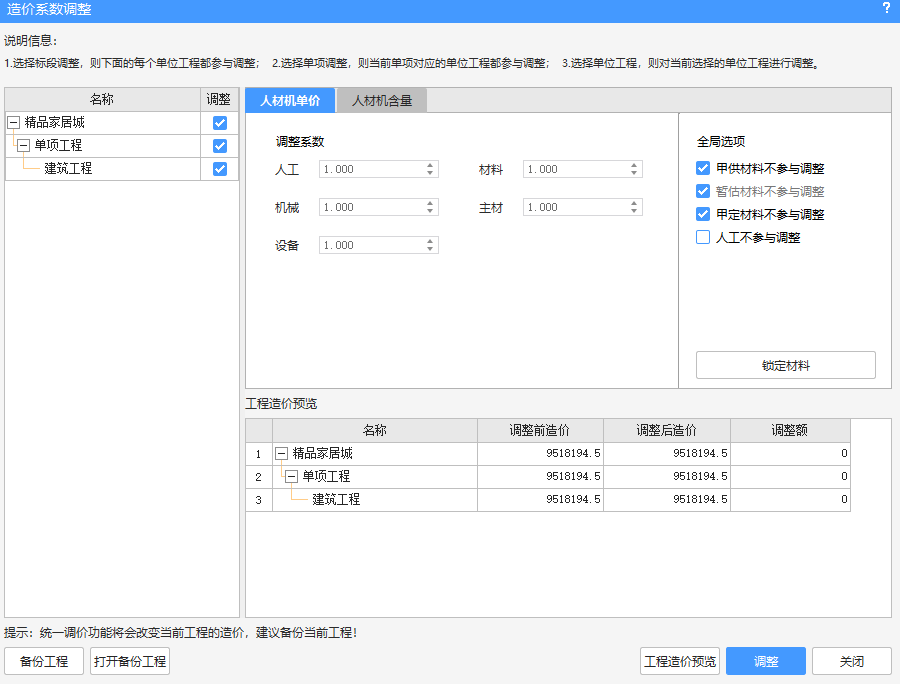Image resolution: width=900 pixels, height=684 pixels.
Task: Collapse 单项工程 in the left tree
Action: coord(24,145)
